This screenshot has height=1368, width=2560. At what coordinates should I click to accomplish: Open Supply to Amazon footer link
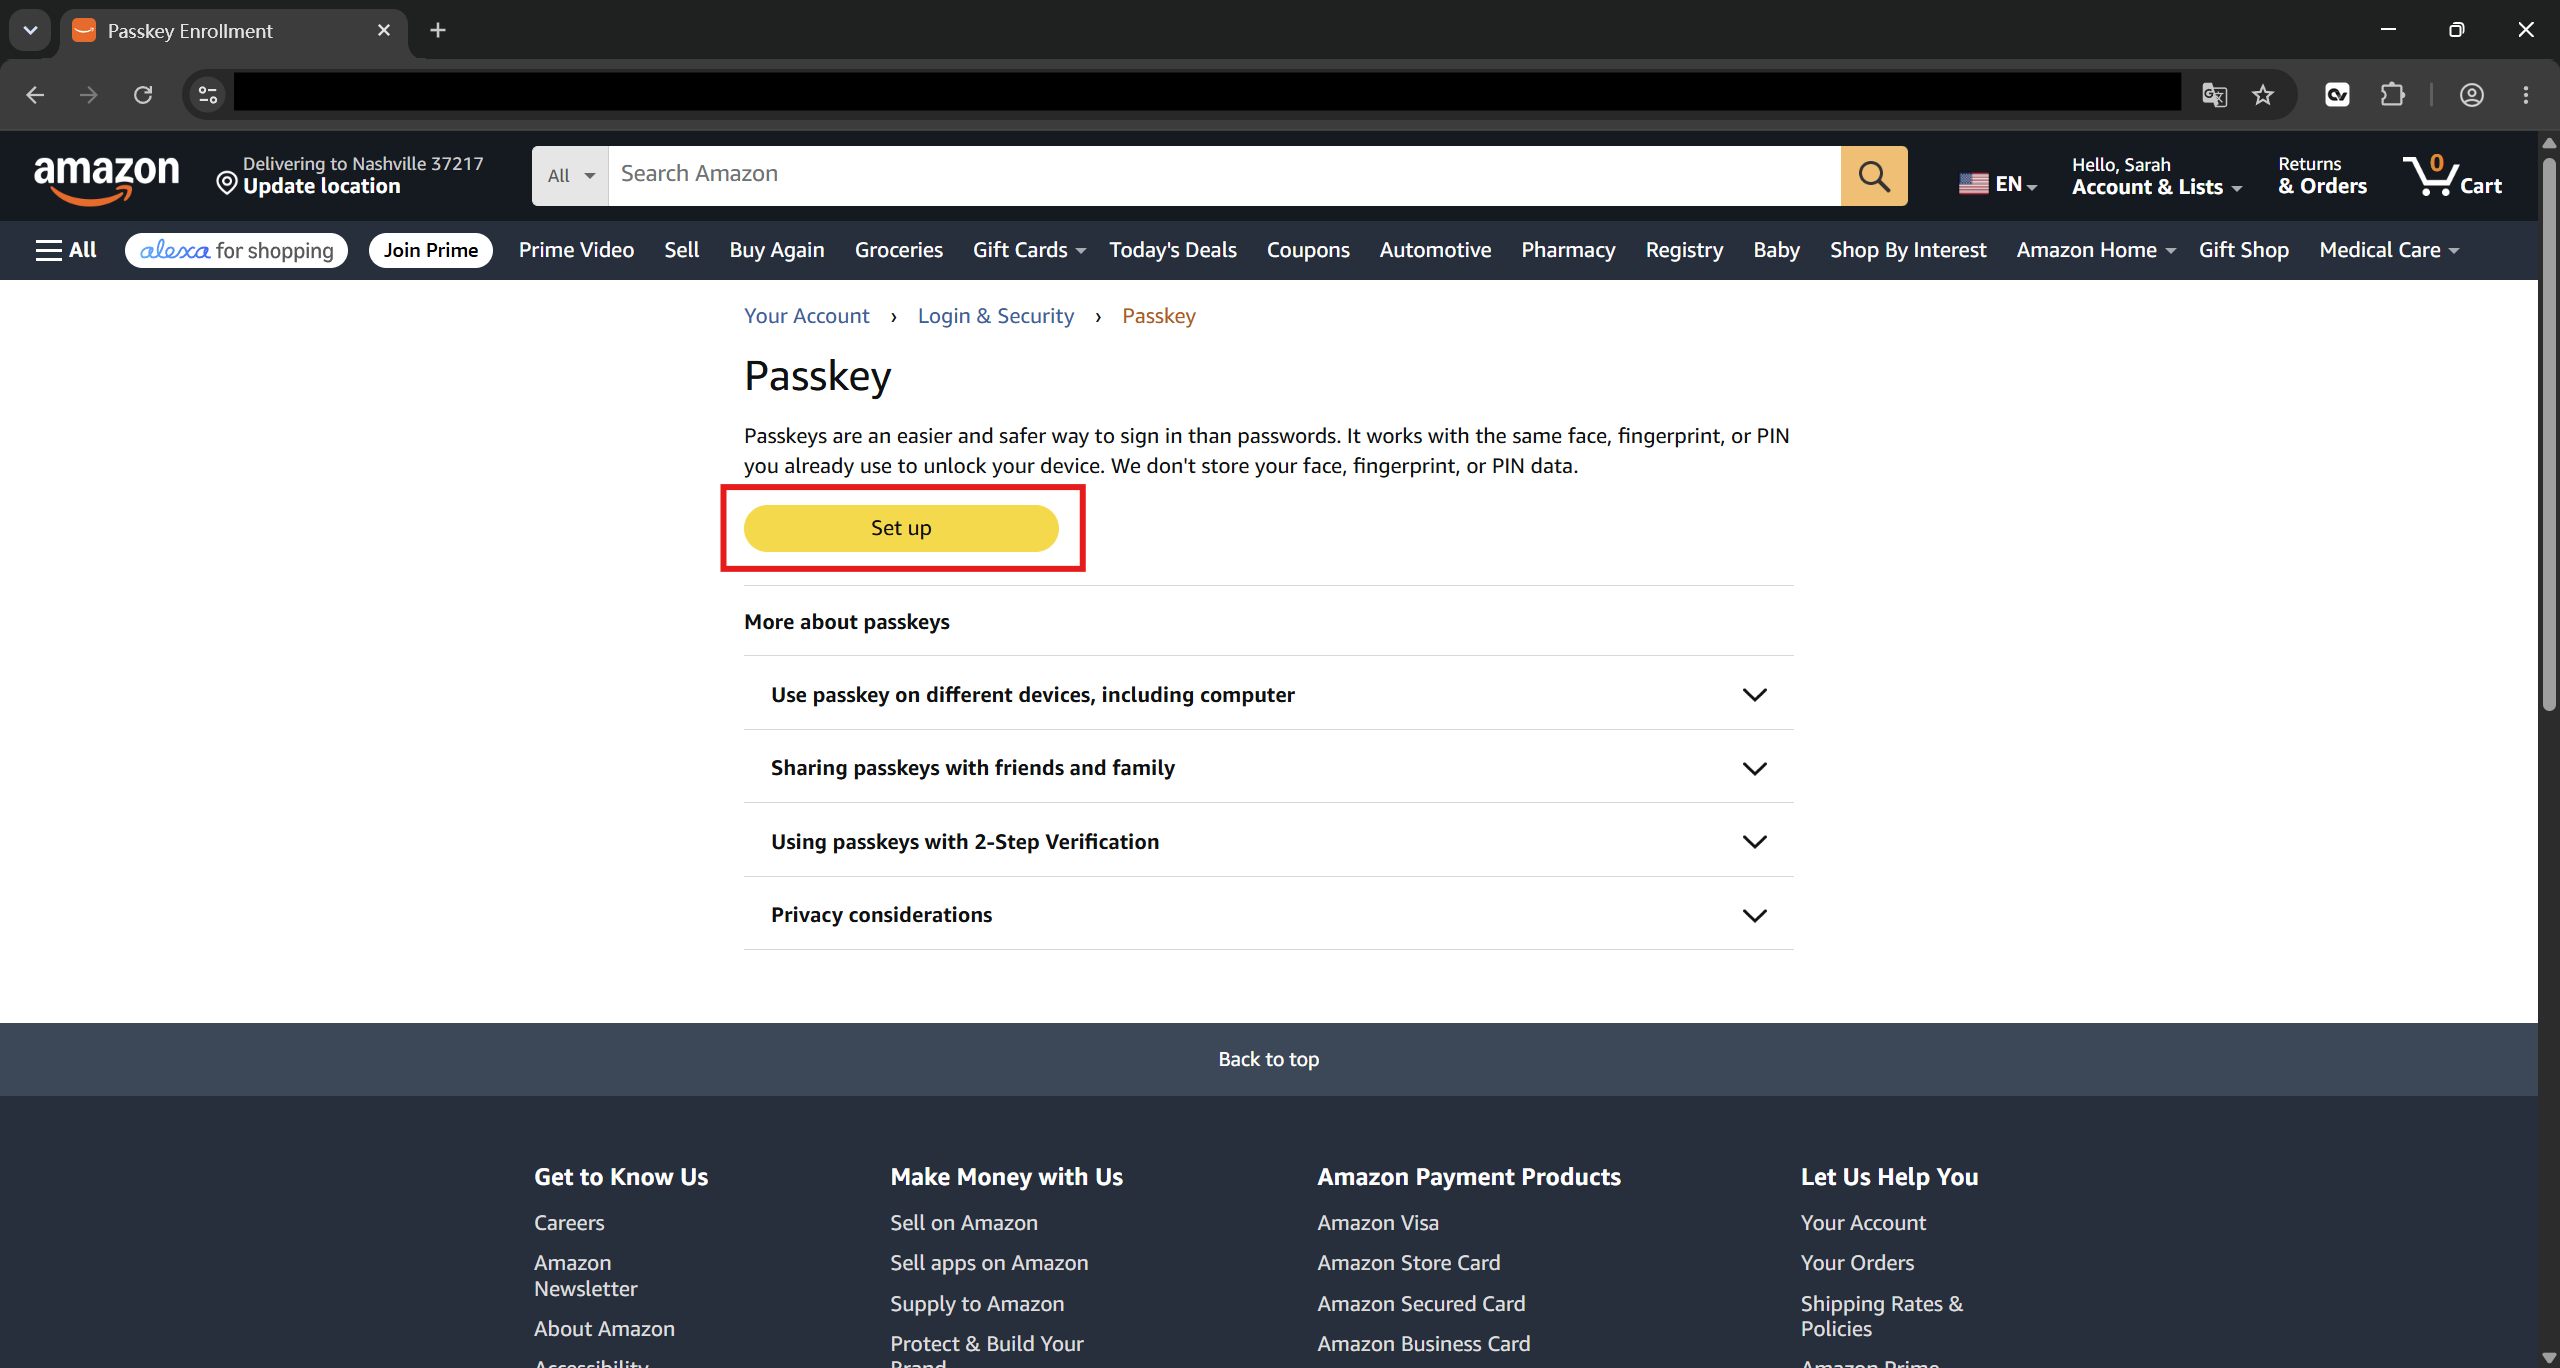(x=977, y=1304)
